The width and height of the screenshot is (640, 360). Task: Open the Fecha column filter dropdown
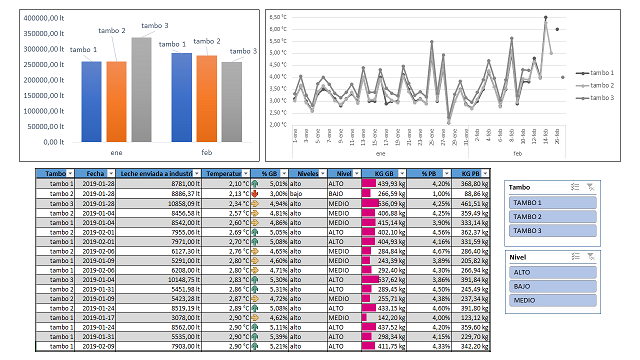coord(111,173)
